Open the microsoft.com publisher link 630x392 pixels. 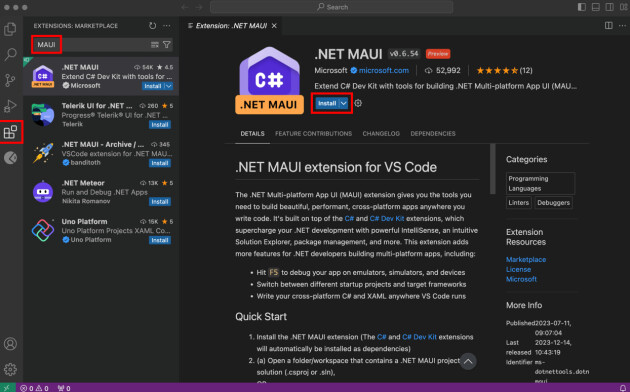tap(384, 70)
